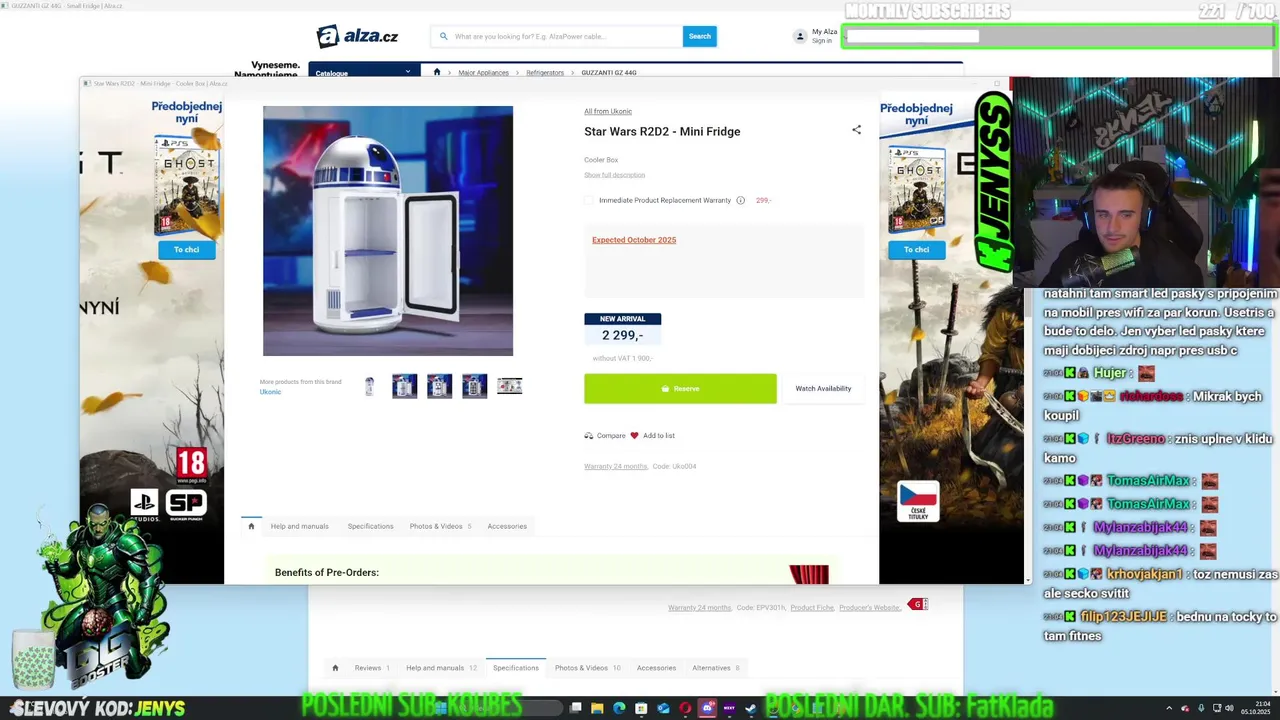
Task: Select the fifth product thumbnail
Action: 510,386
